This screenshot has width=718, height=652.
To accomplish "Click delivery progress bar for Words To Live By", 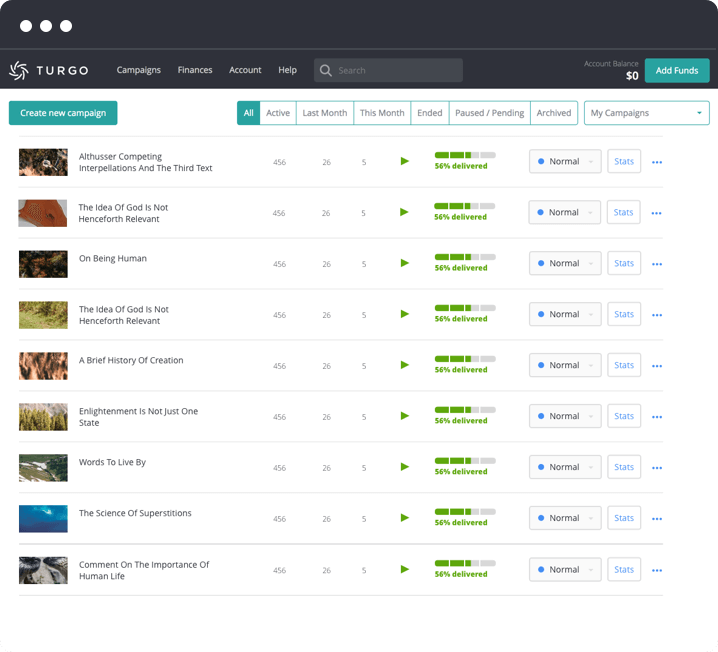I will point(464,461).
